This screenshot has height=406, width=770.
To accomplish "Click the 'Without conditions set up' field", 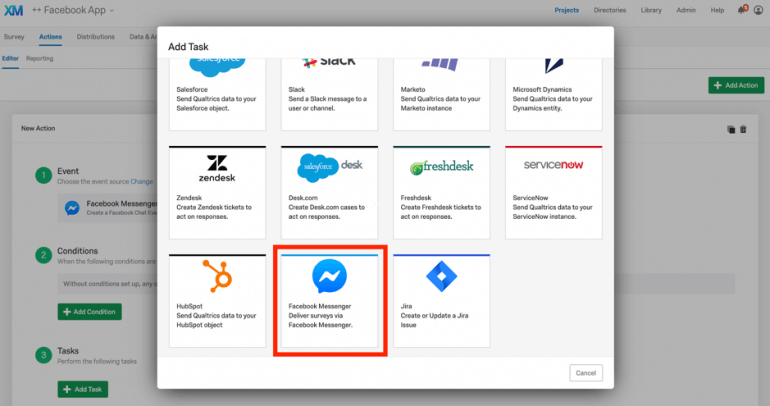I will pyautogui.click(x=396, y=284).
